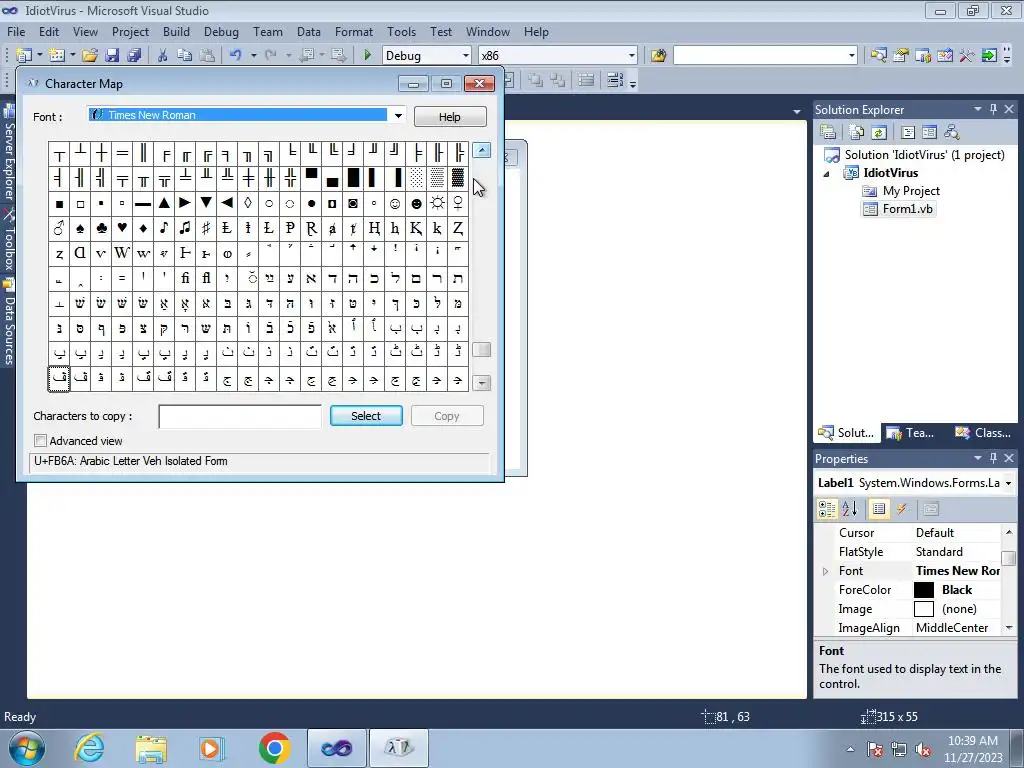
Task: Click the Undo arrow icon
Action: [x=236, y=56]
